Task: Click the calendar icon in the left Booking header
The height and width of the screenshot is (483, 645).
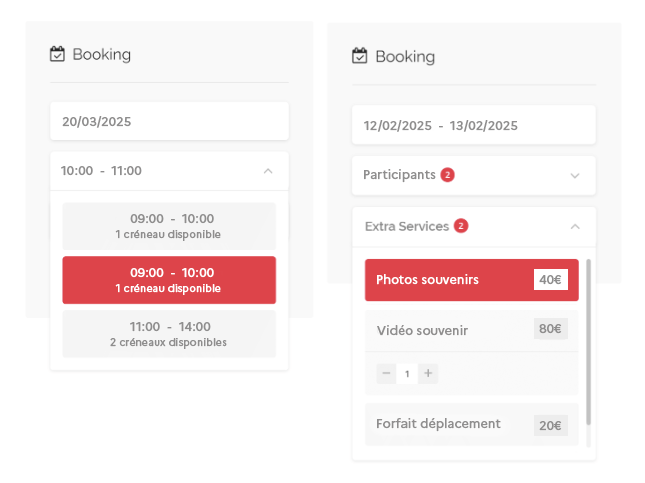Action: 57,54
